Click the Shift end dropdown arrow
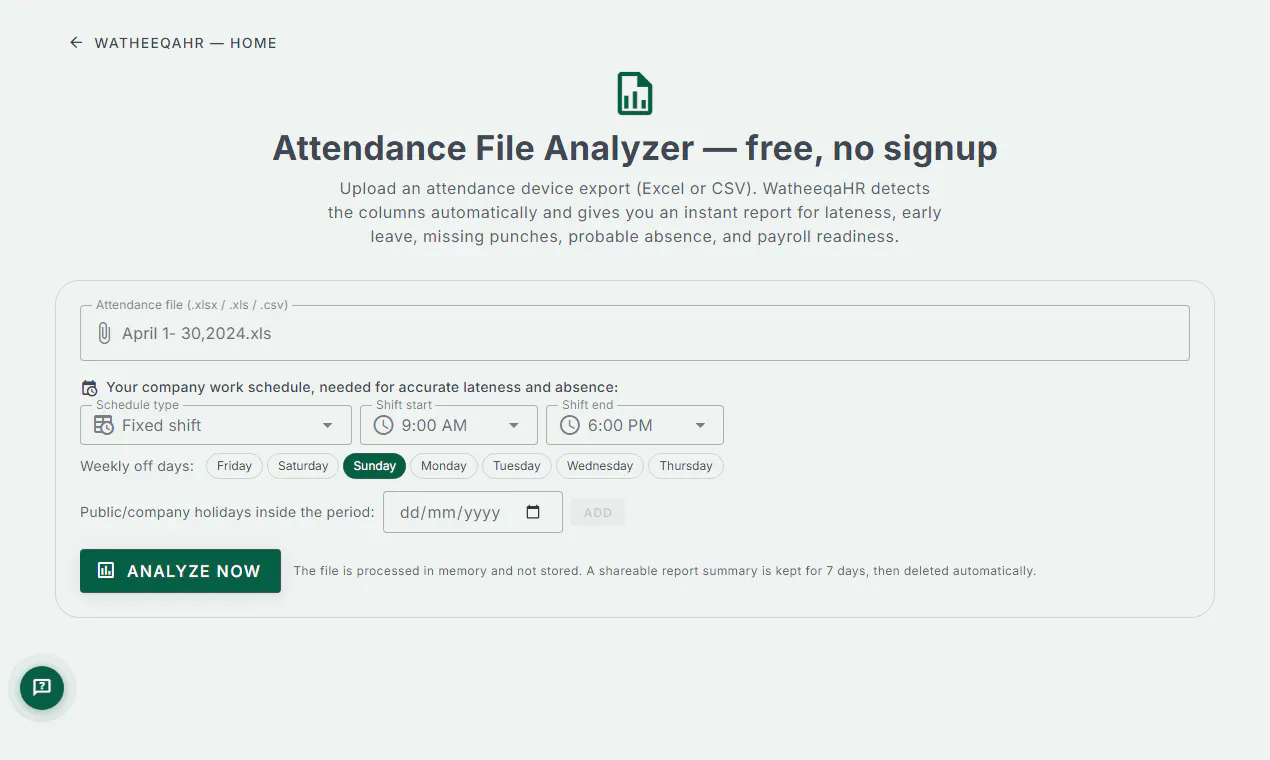The width and height of the screenshot is (1270, 760). tap(700, 425)
